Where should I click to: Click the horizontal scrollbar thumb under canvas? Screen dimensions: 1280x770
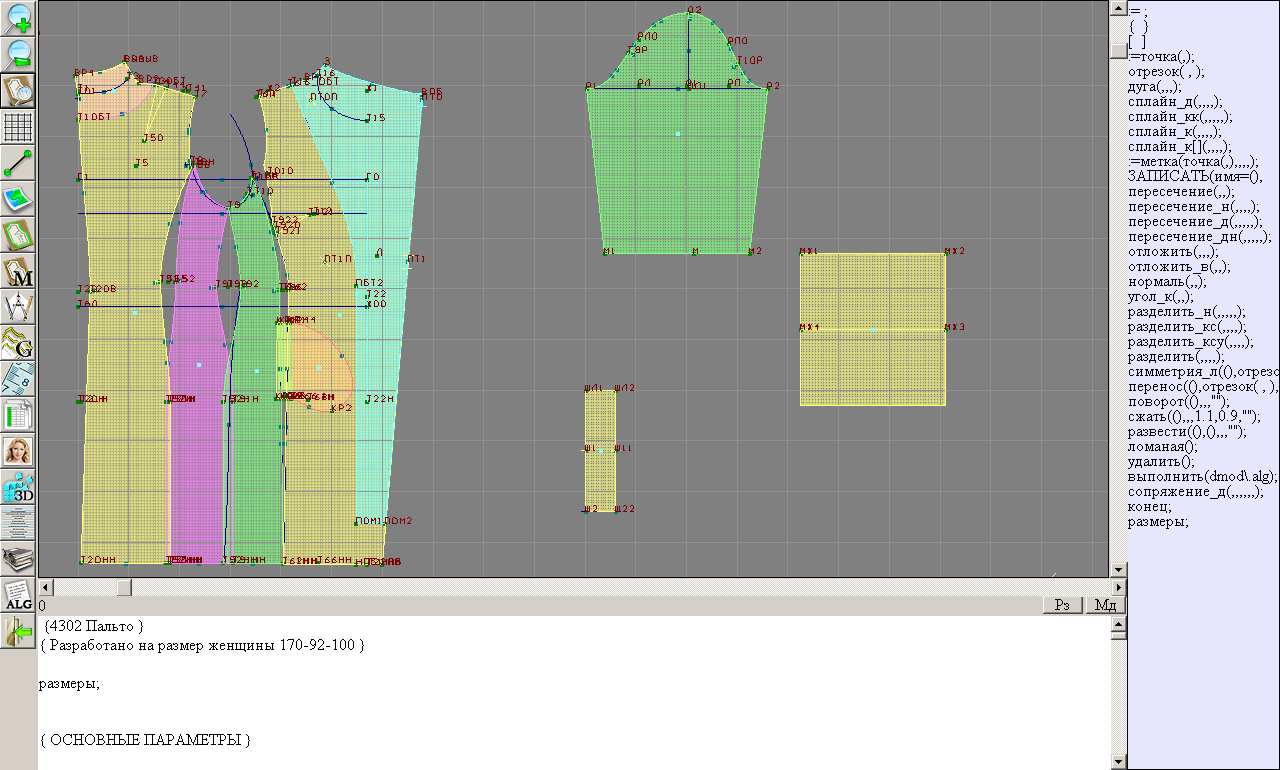coord(123,587)
